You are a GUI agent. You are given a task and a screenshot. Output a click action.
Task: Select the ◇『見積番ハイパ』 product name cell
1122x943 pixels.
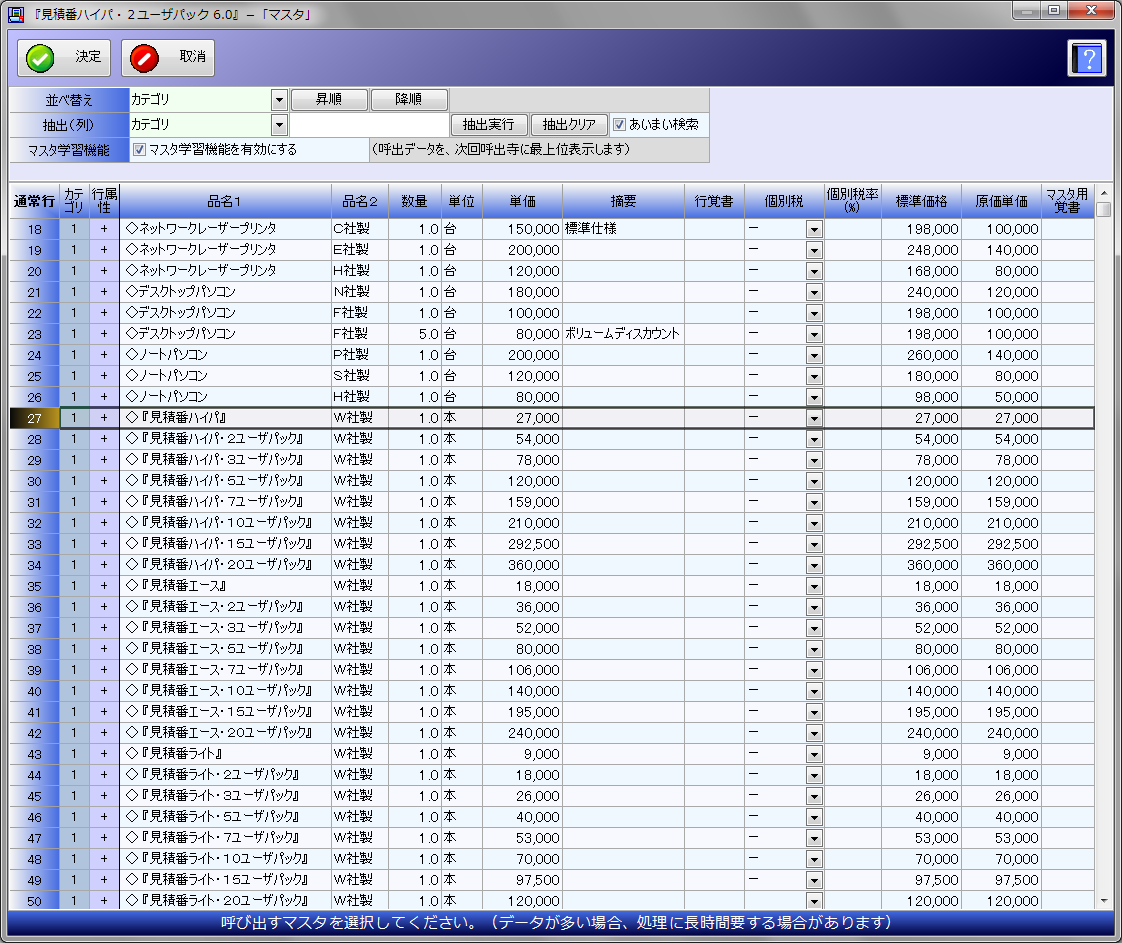pyautogui.click(x=225, y=418)
